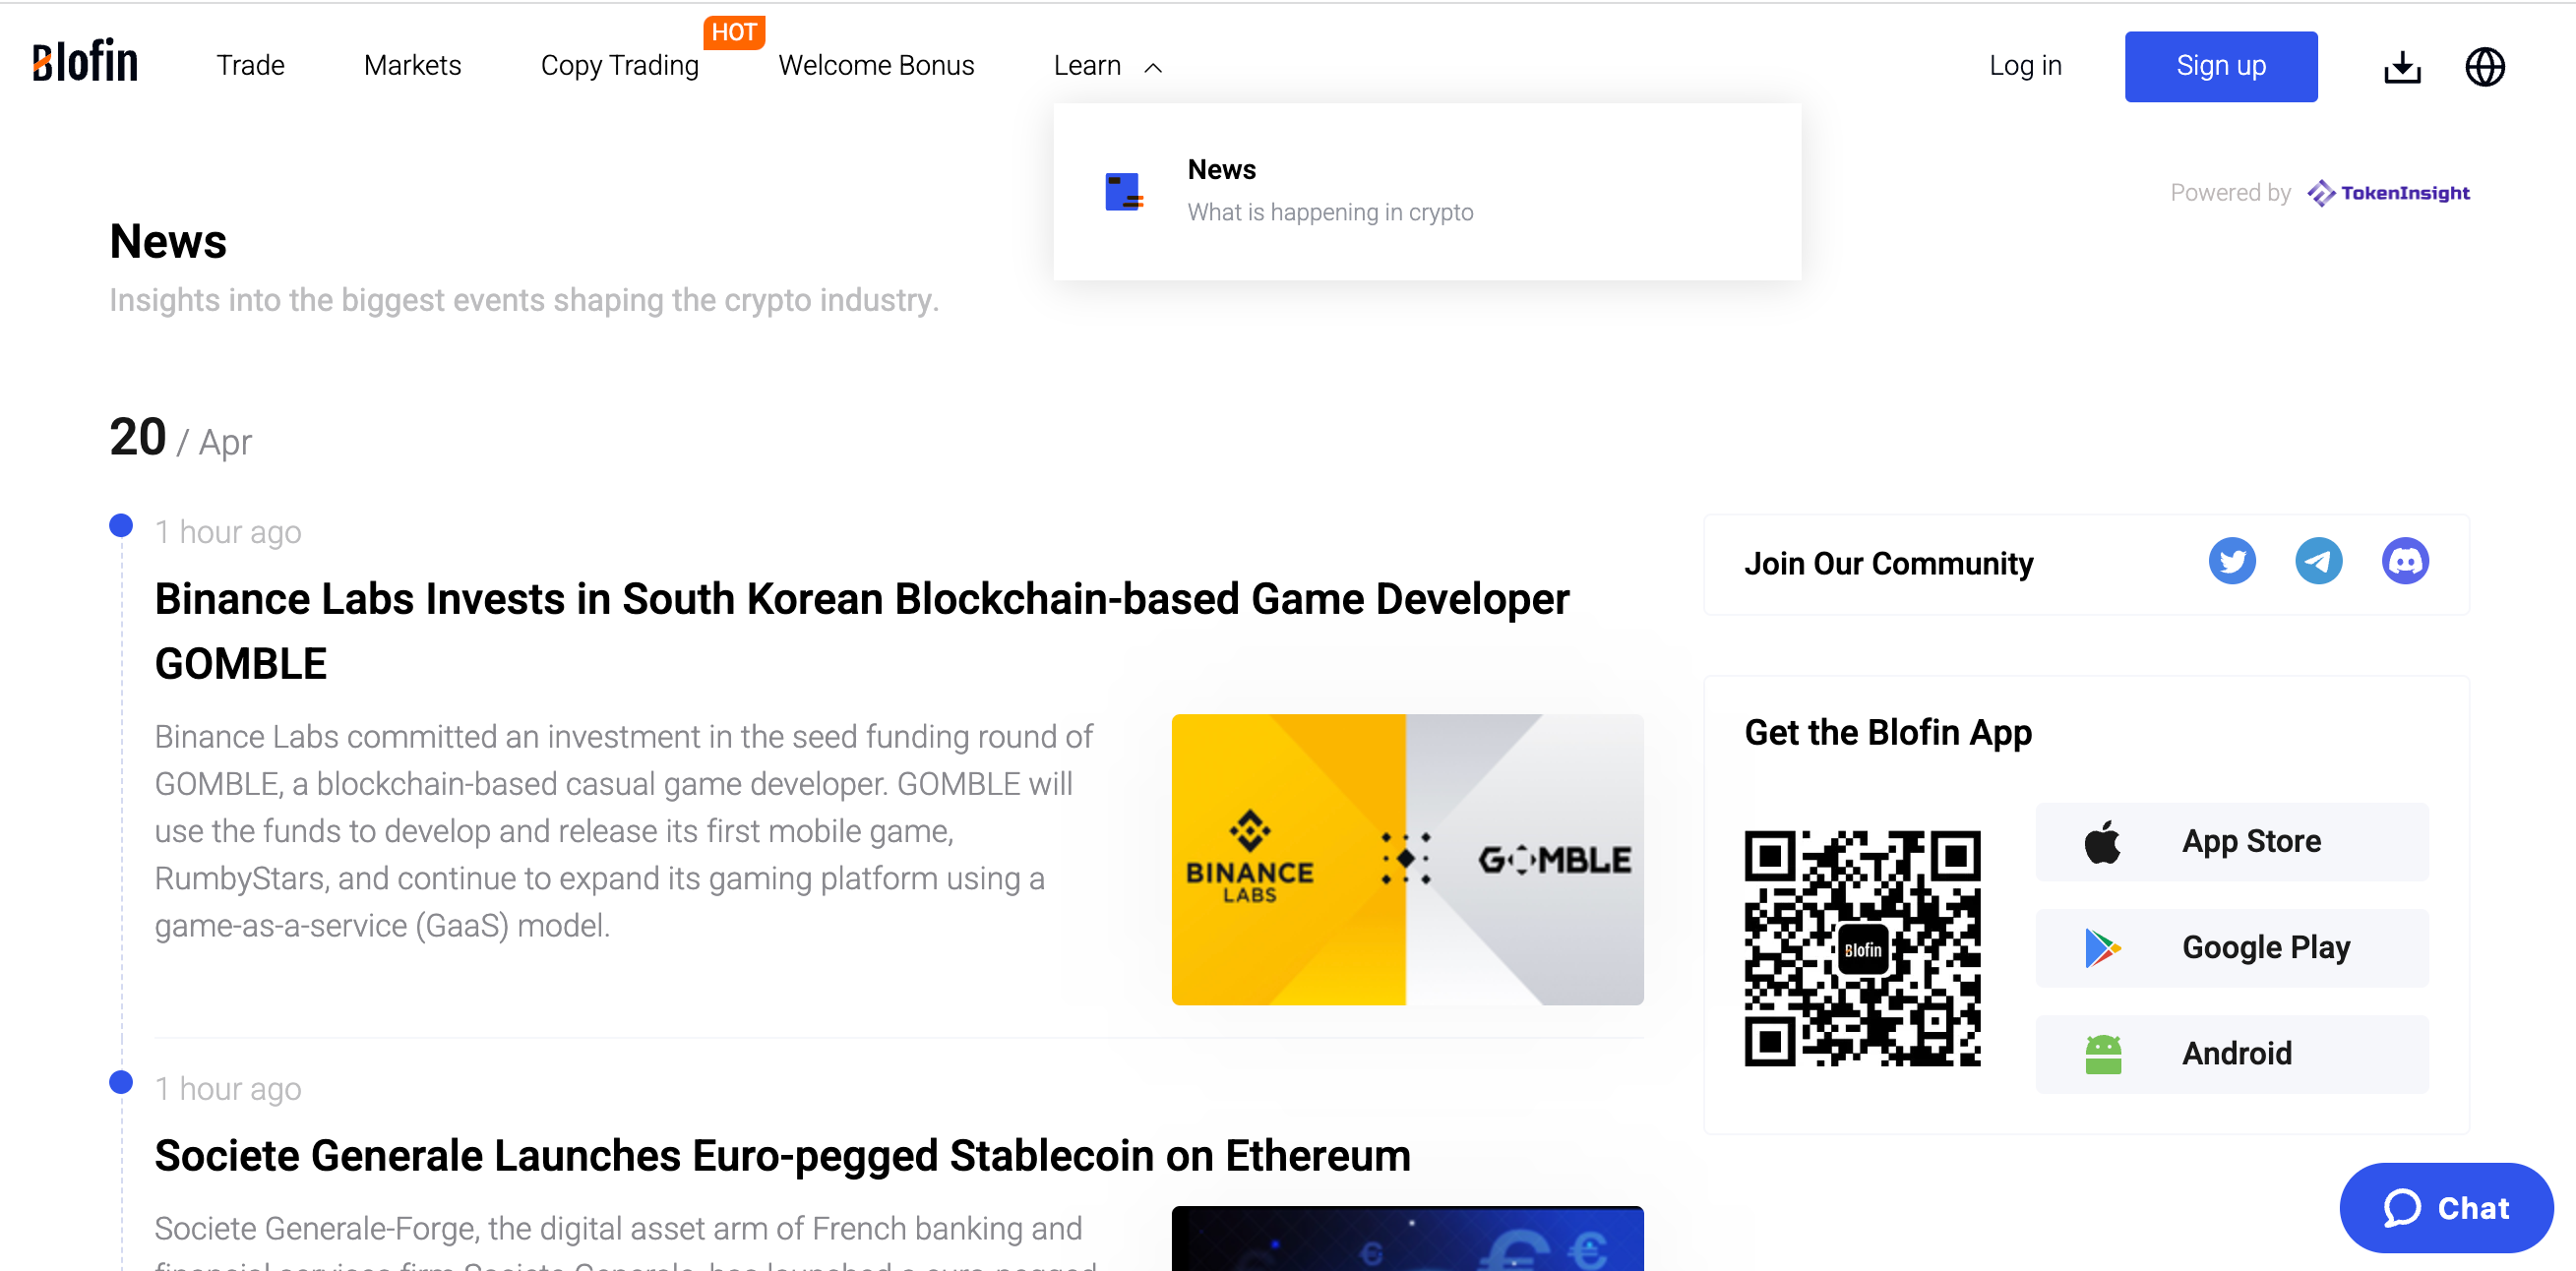This screenshot has width=2576, height=1271.
Task: Click the Sign up button
Action: 2220,66
